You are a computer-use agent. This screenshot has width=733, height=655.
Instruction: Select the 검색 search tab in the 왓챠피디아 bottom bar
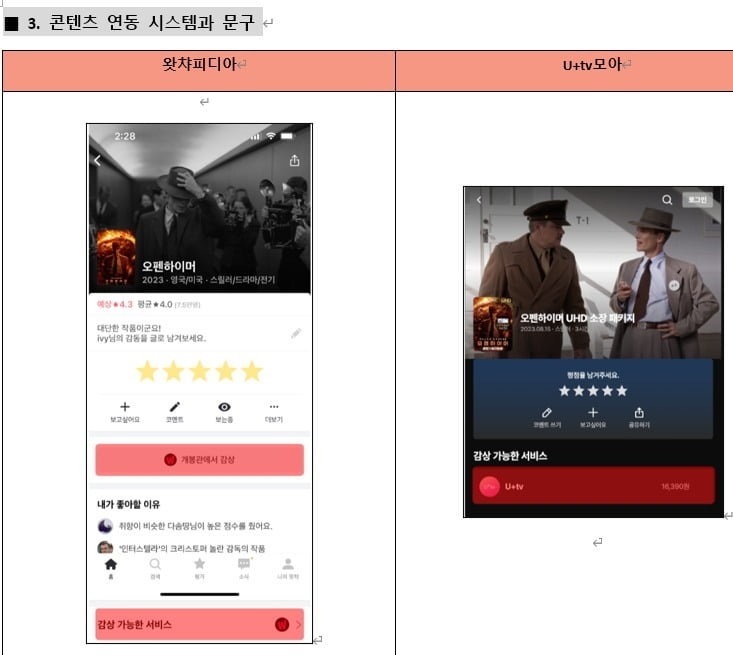click(155, 569)
